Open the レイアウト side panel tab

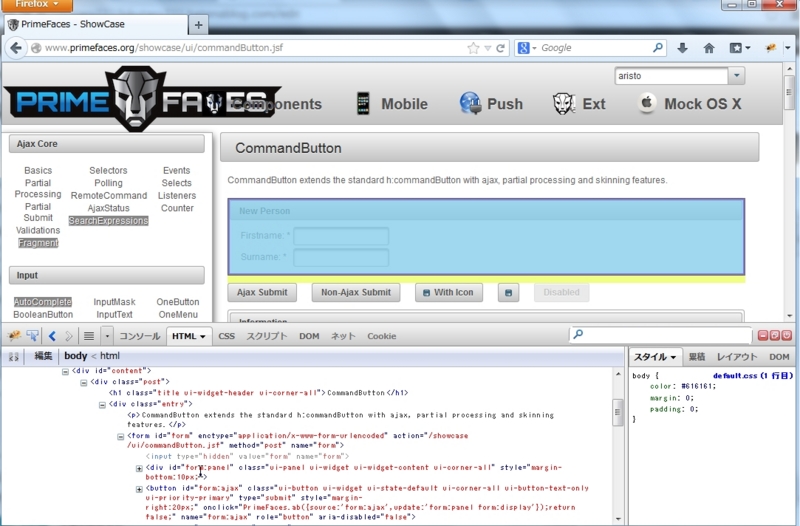[737, 357]
